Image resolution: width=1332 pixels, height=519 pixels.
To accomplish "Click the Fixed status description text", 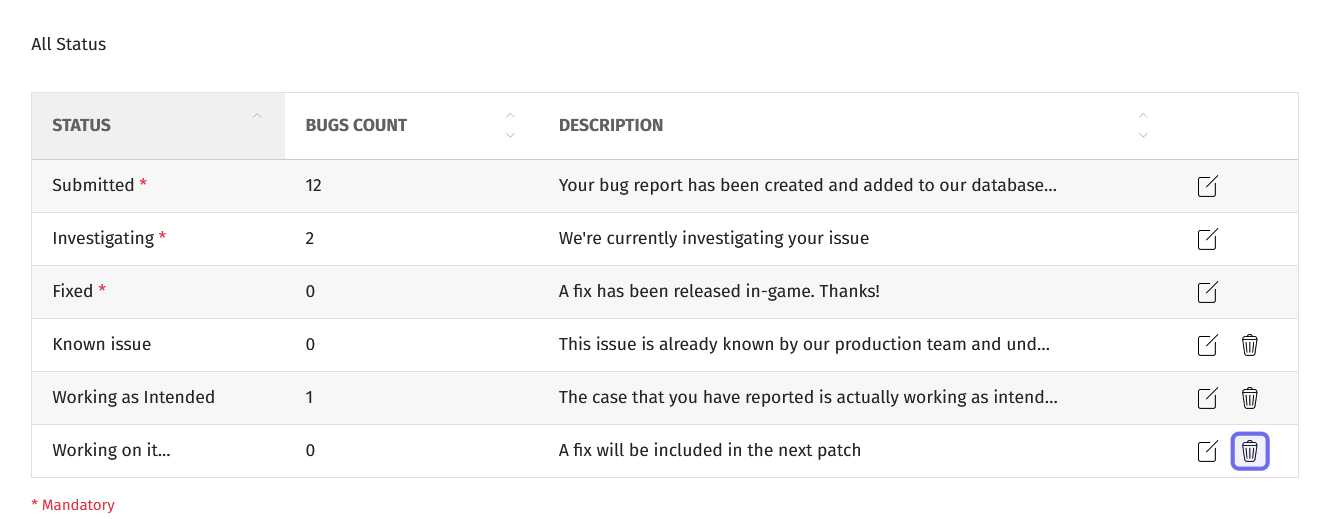I will pos(719,291).
